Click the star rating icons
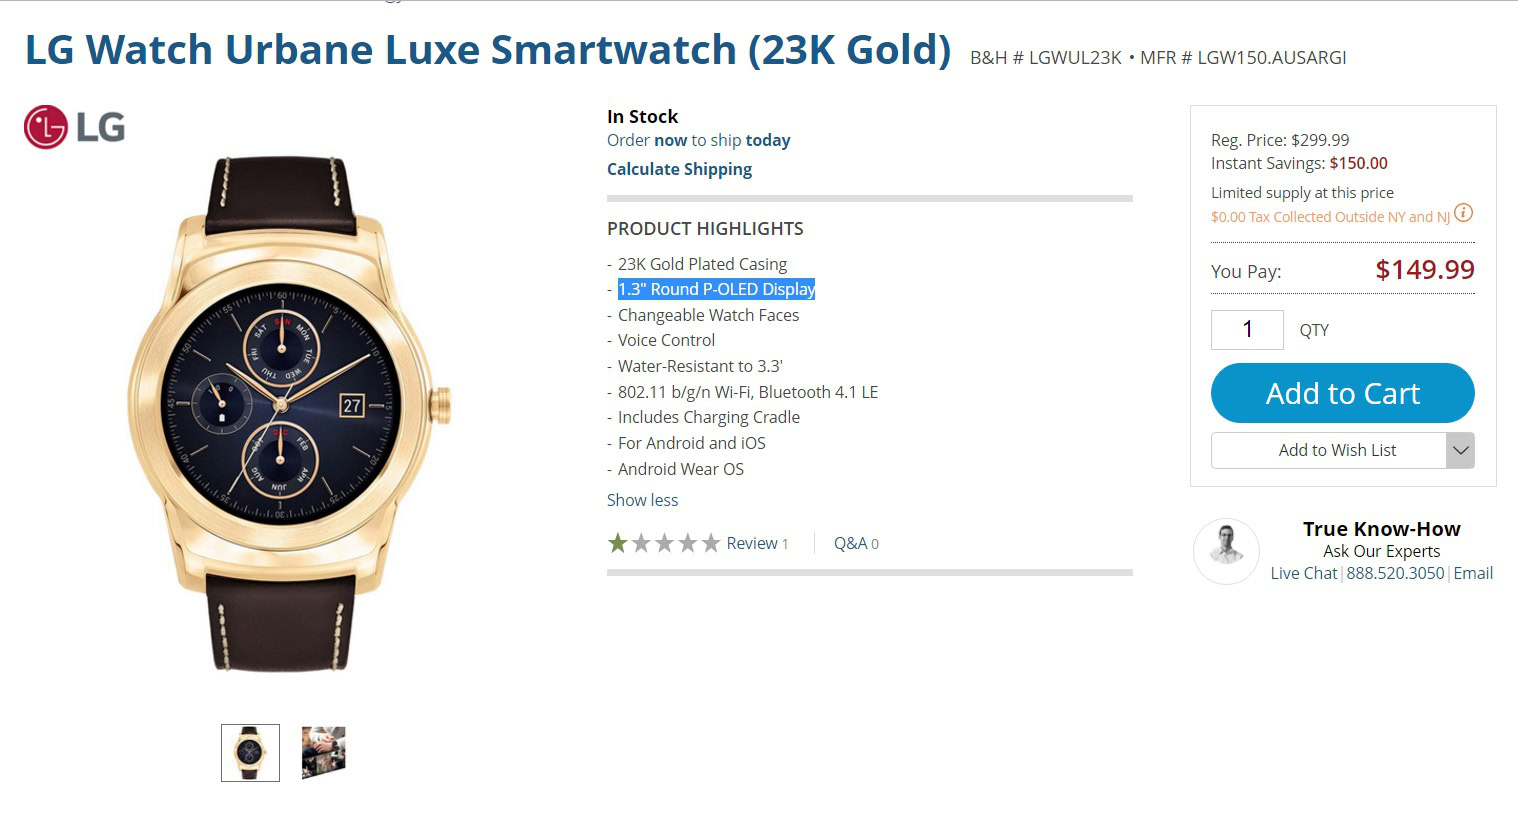 point(664,543)
